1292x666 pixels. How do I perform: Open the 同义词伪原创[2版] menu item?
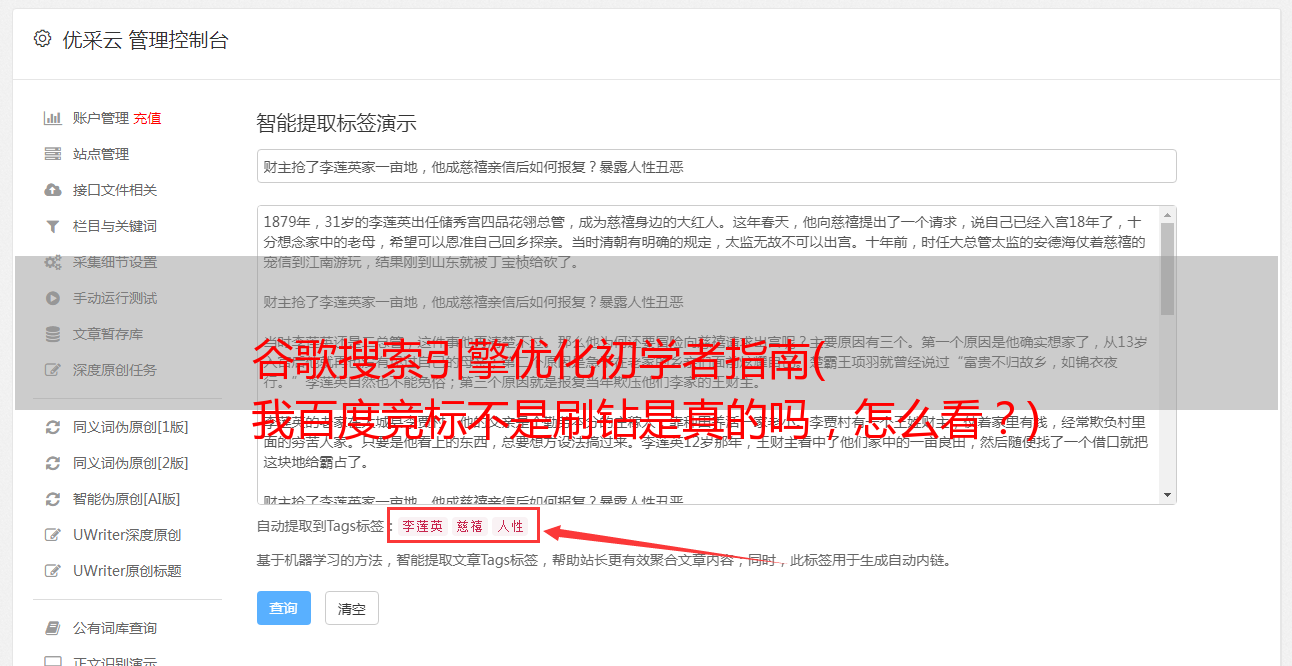(x=130, y=463)
